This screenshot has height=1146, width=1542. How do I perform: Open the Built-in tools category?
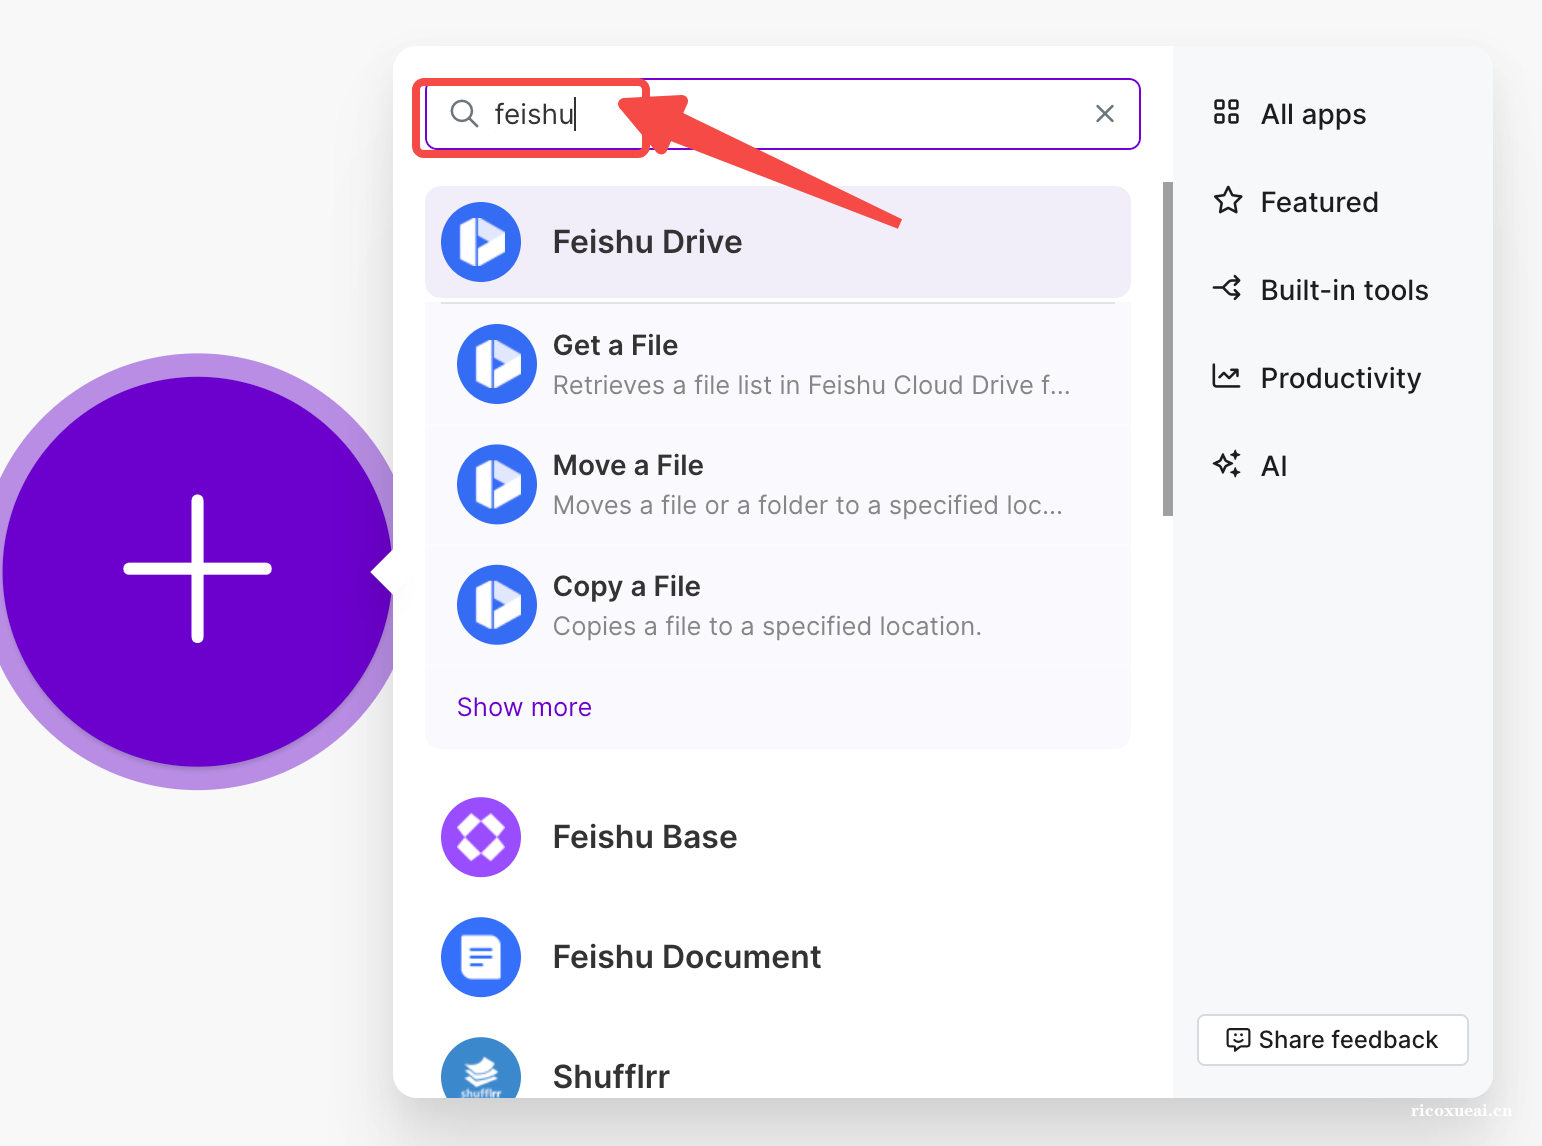[1343, 290]
